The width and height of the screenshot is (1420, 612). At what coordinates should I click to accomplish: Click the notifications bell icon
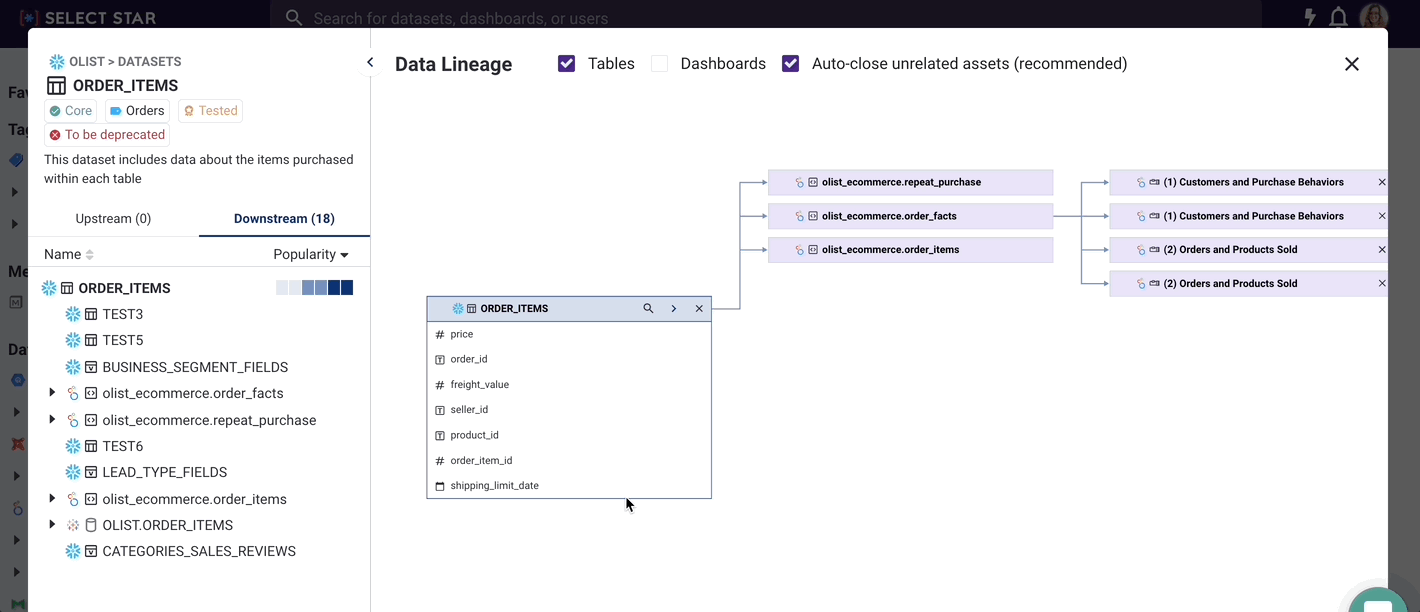click(1338, 18)
